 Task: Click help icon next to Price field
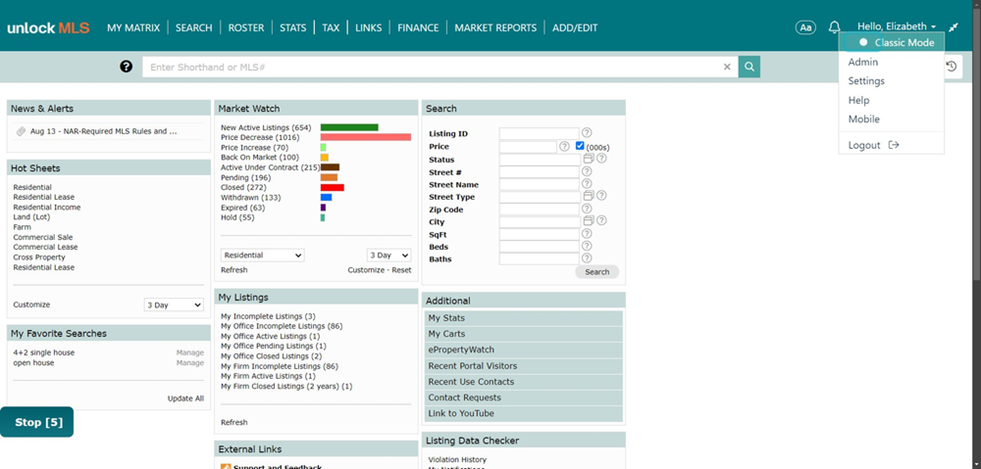click(564, 146)
